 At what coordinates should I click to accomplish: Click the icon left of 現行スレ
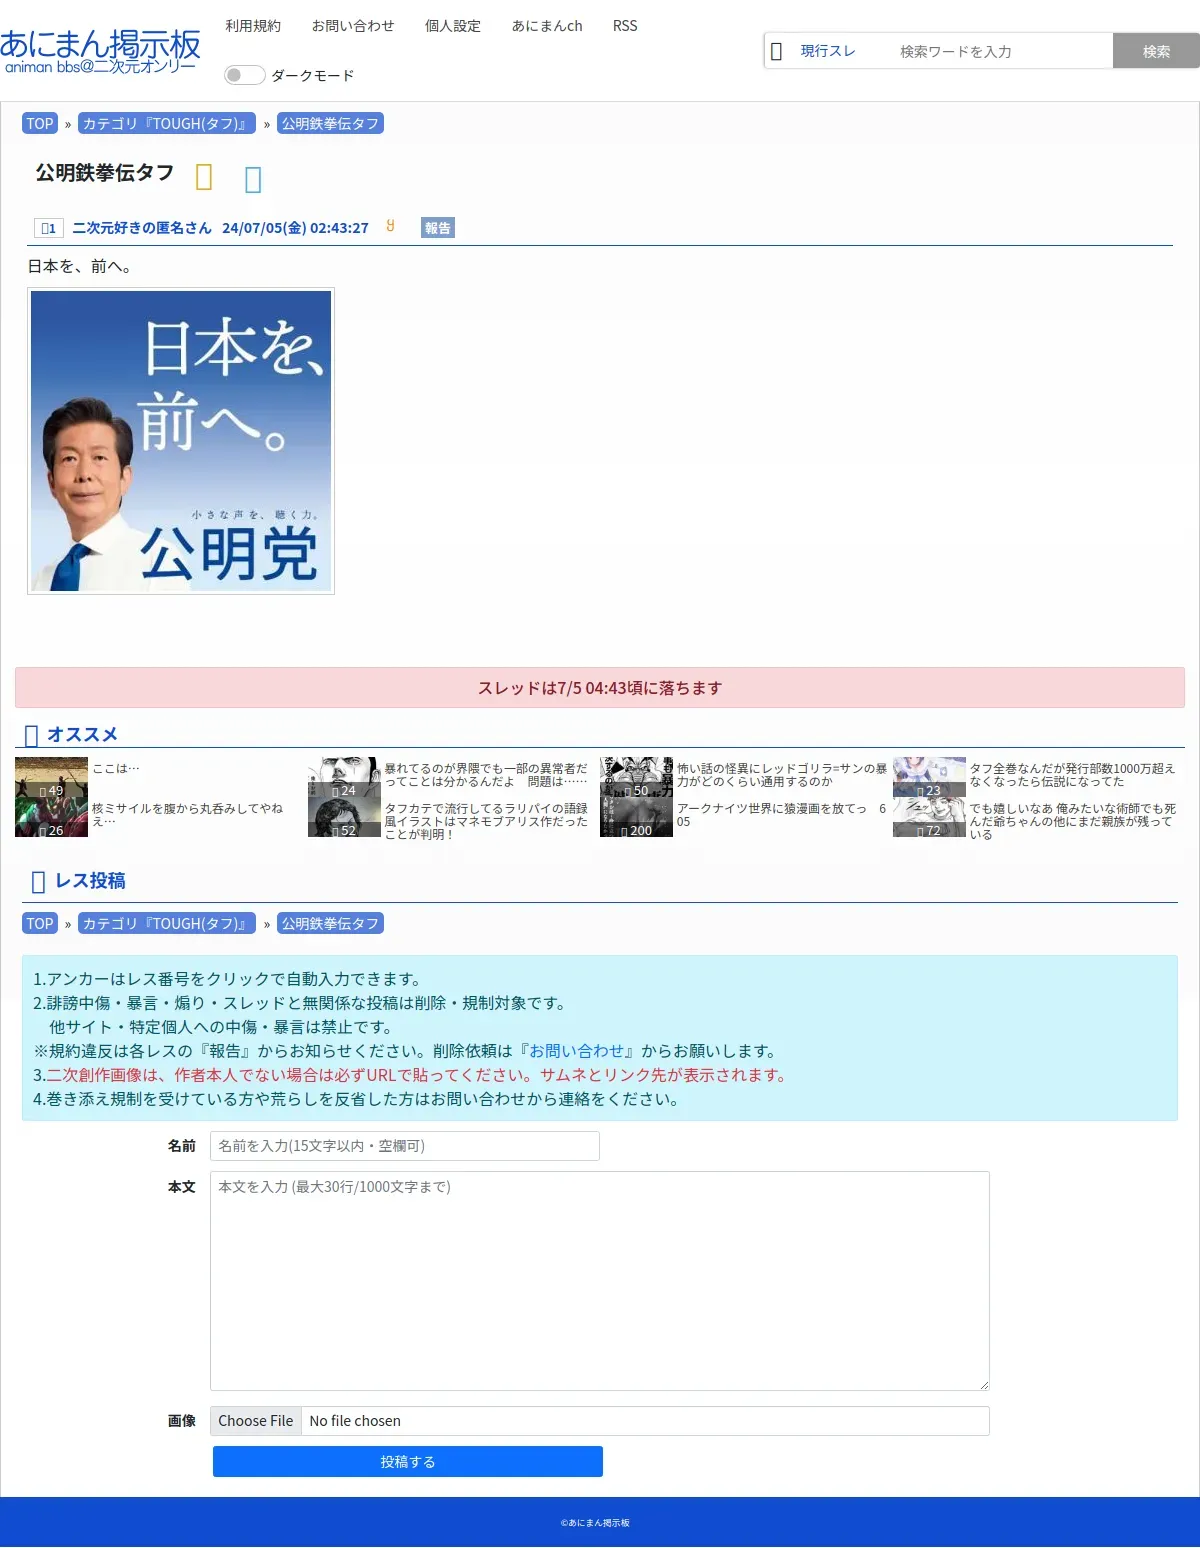pyautogui.click(x=776, y=51)
